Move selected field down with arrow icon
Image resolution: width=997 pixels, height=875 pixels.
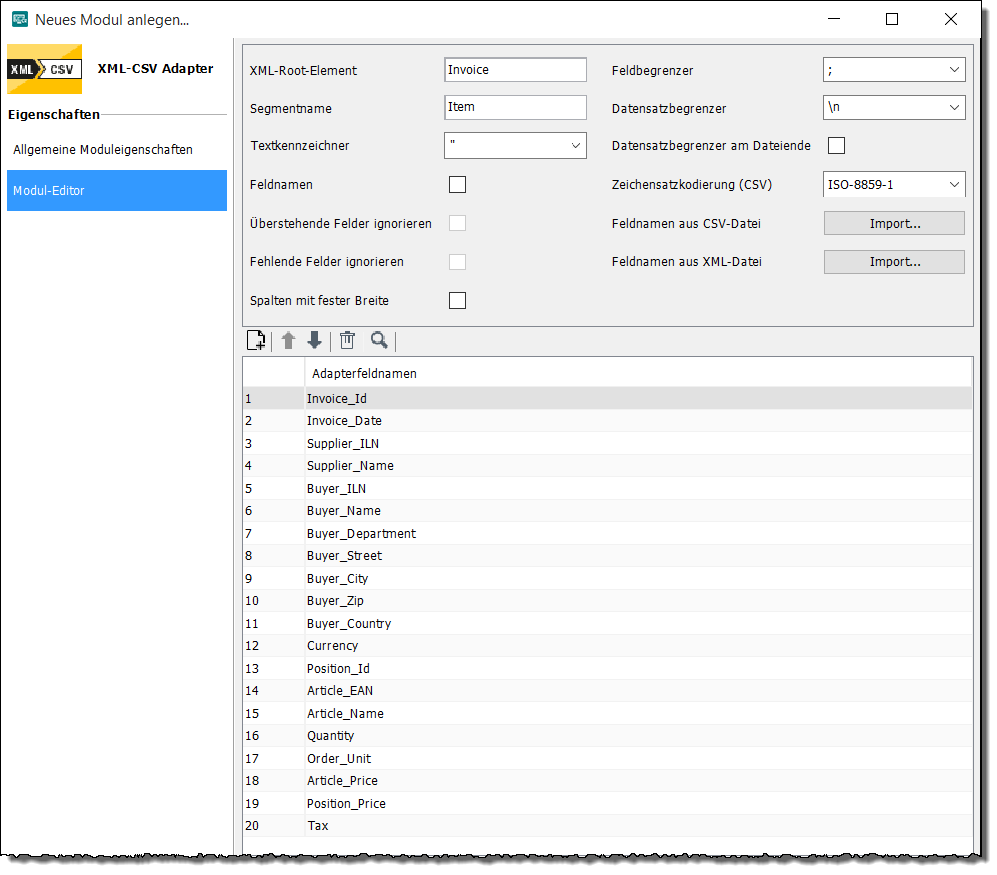tap(314, 341)
